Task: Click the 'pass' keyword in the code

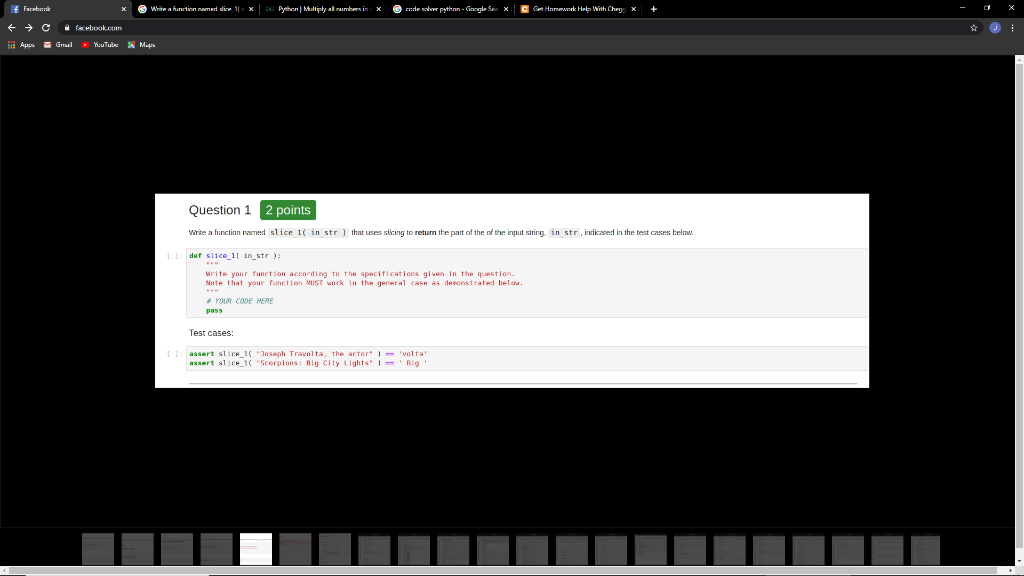Action: click(x=214, y=310)
